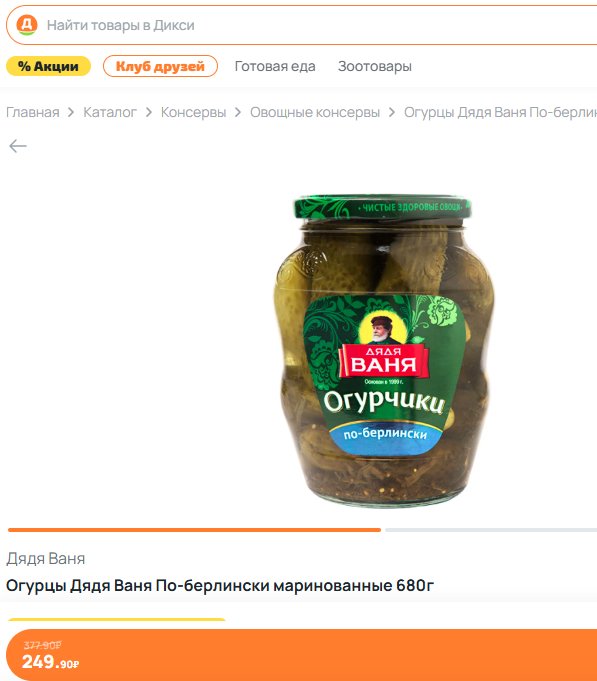Click the chevron after Овощные консервы breadcrumb
Screen dimensions: 597x681
pos(392,112)
